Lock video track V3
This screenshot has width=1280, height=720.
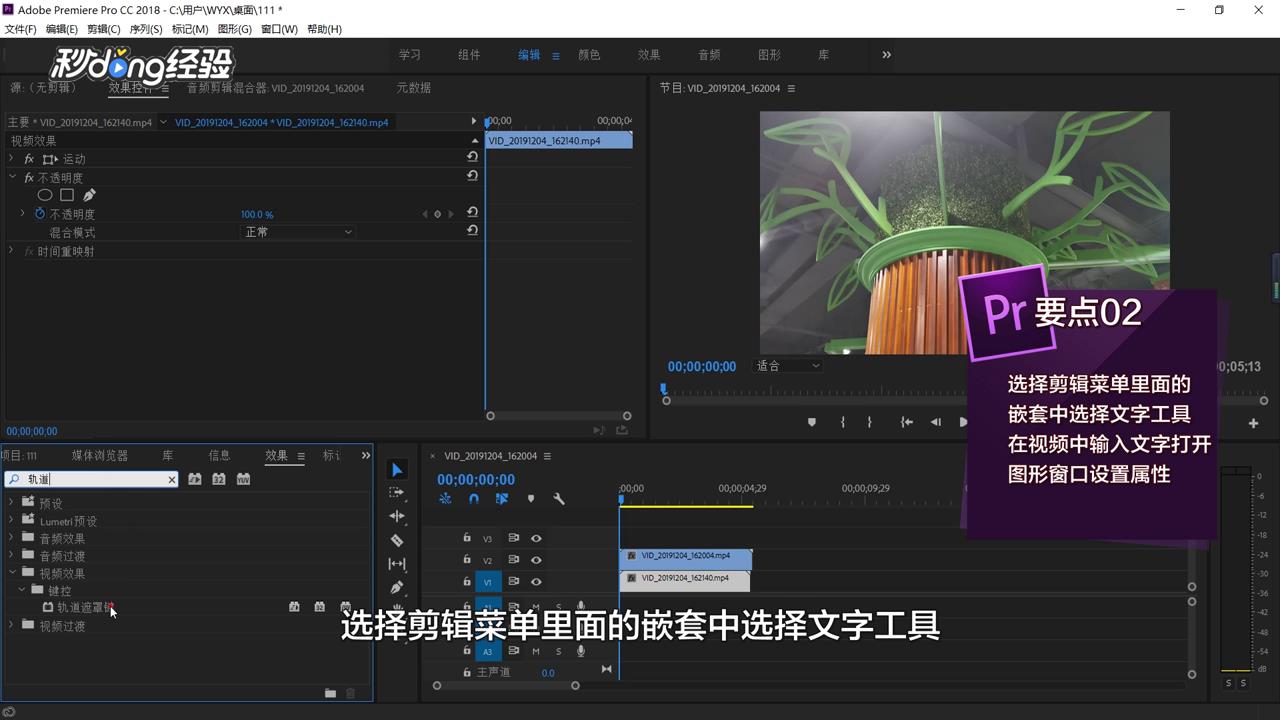(466, 538)
